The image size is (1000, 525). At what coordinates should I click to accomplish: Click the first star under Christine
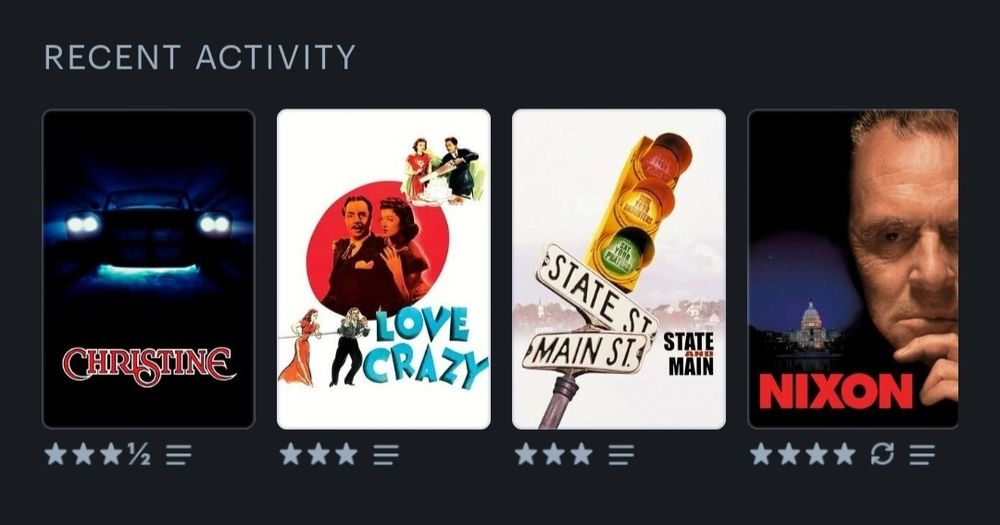[x=55, y=454]
